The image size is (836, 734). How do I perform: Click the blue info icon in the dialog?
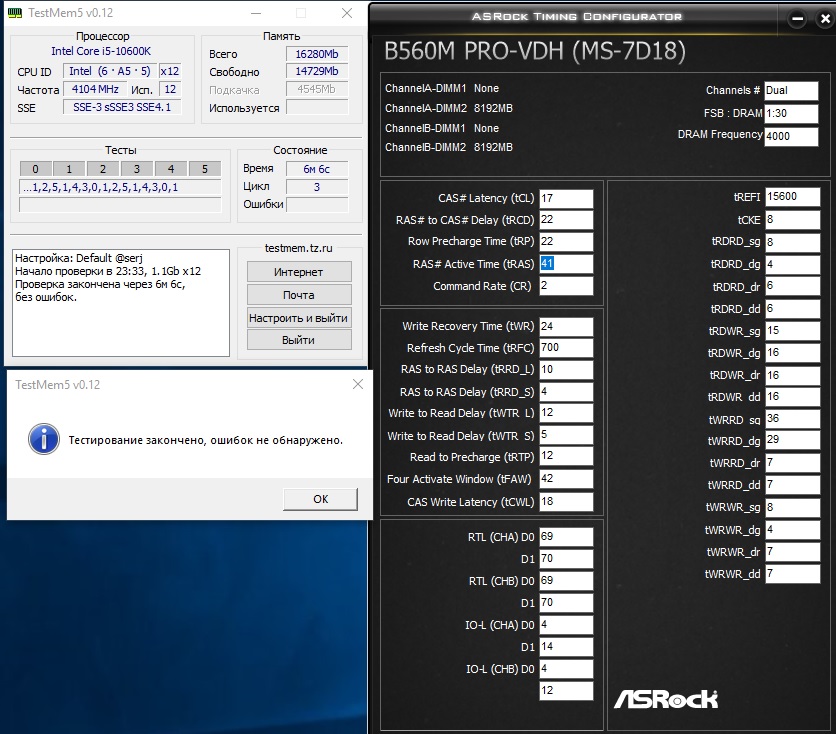click(x=44, y=439)
